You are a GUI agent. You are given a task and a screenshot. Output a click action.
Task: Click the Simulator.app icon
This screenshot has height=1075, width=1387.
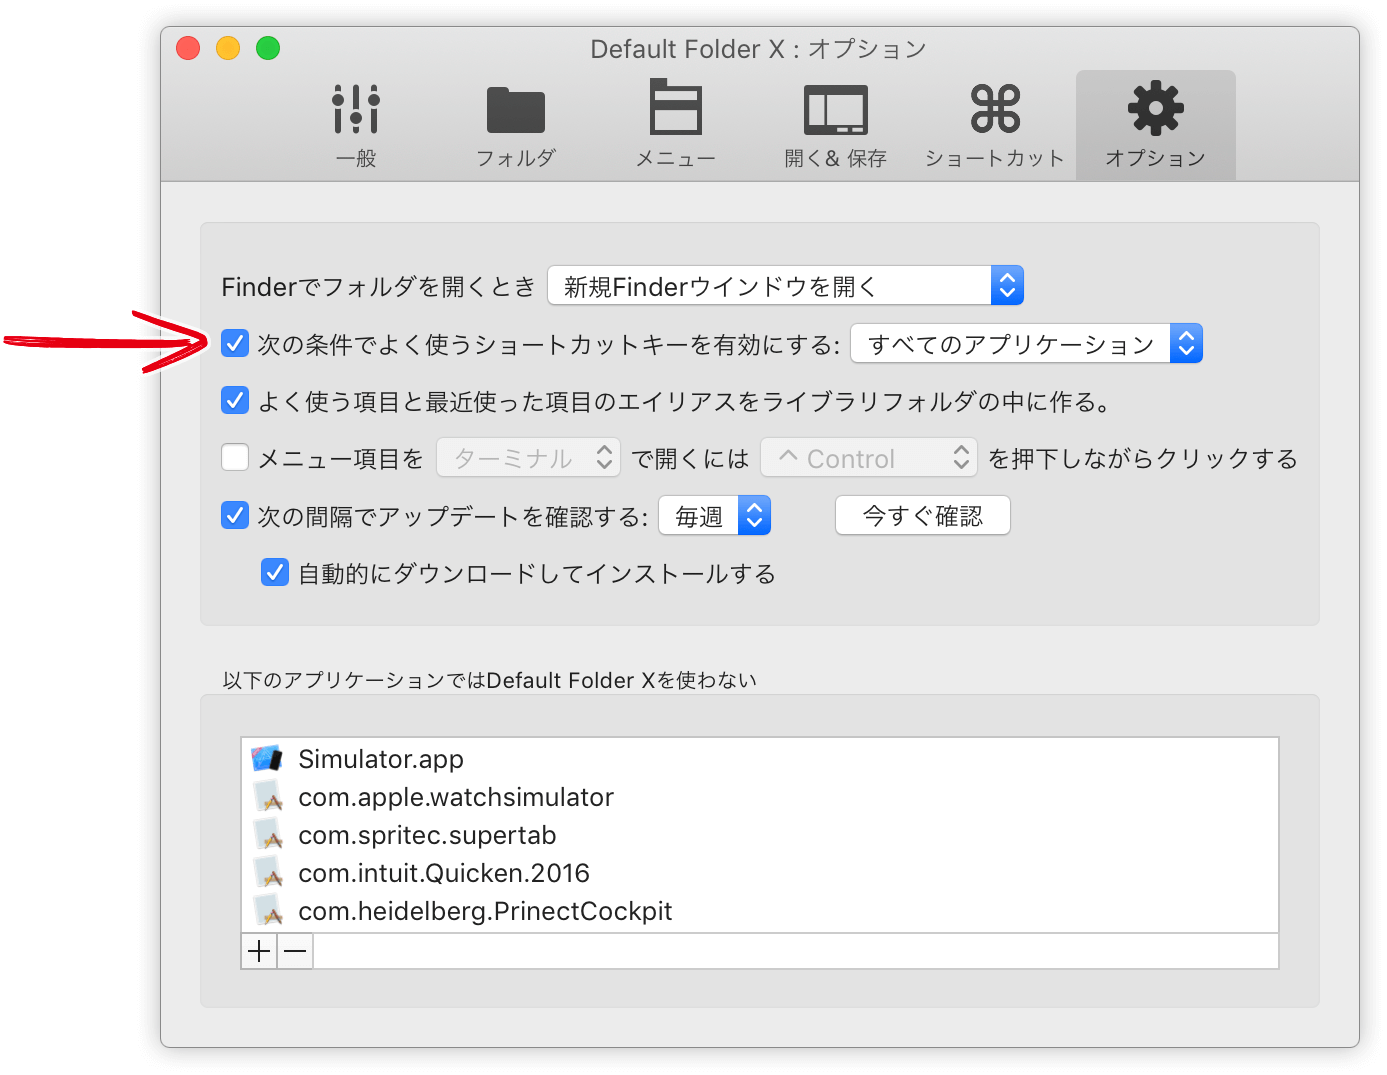tap(267, 758)
